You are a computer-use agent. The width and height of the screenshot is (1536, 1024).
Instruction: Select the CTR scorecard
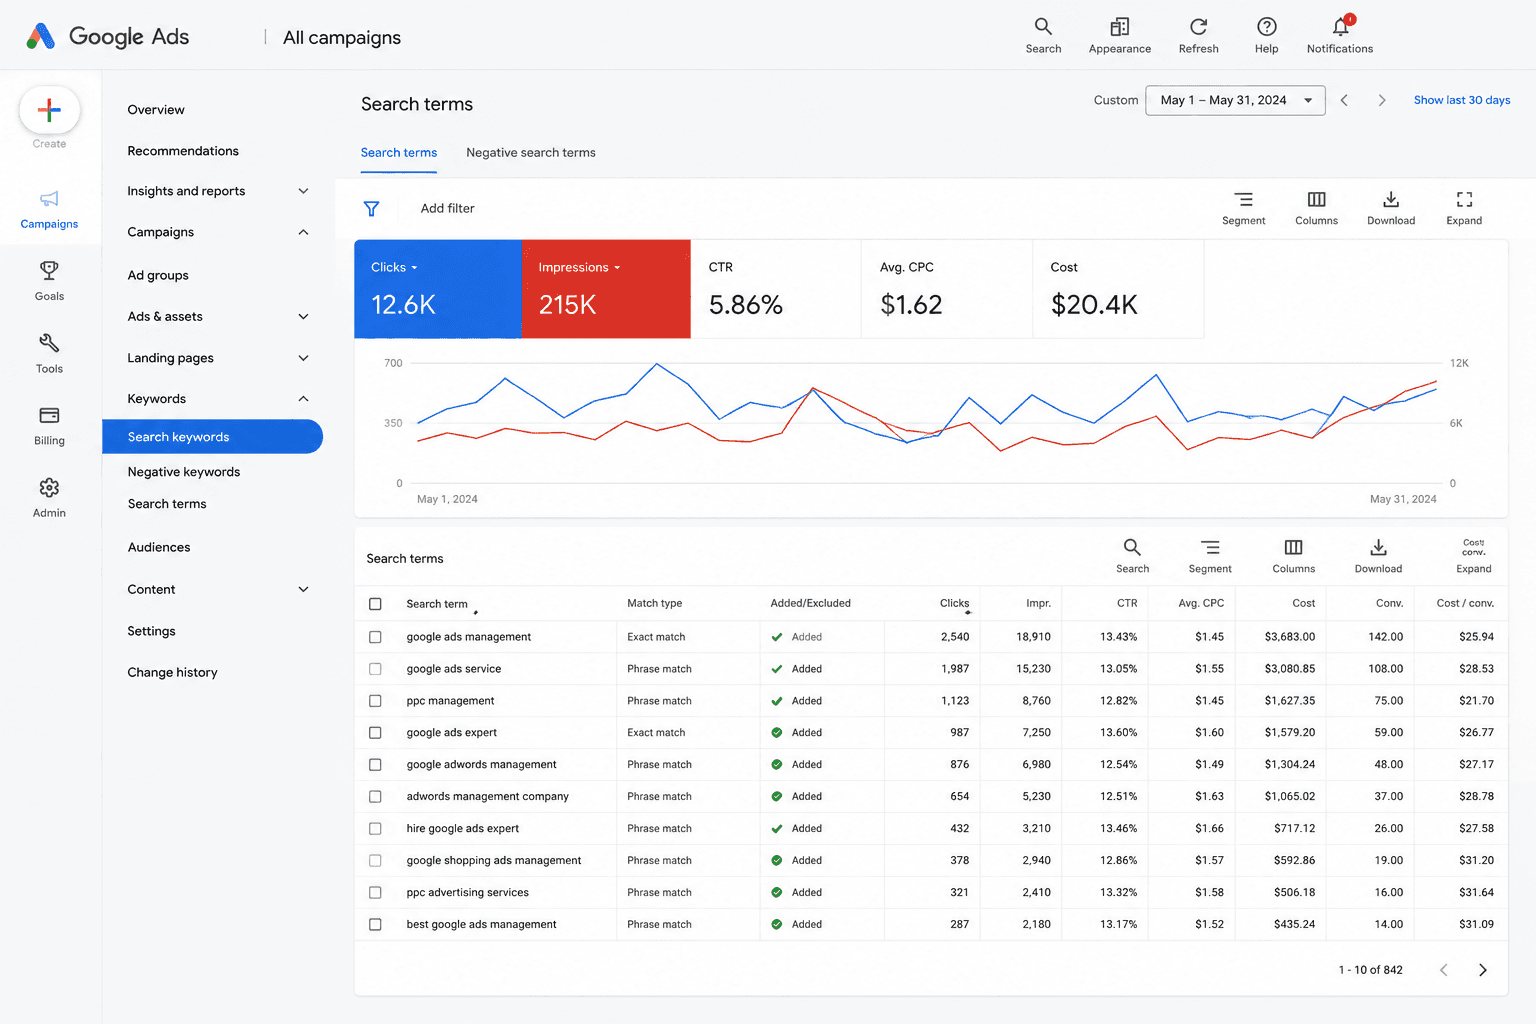[x=776, y=289]
